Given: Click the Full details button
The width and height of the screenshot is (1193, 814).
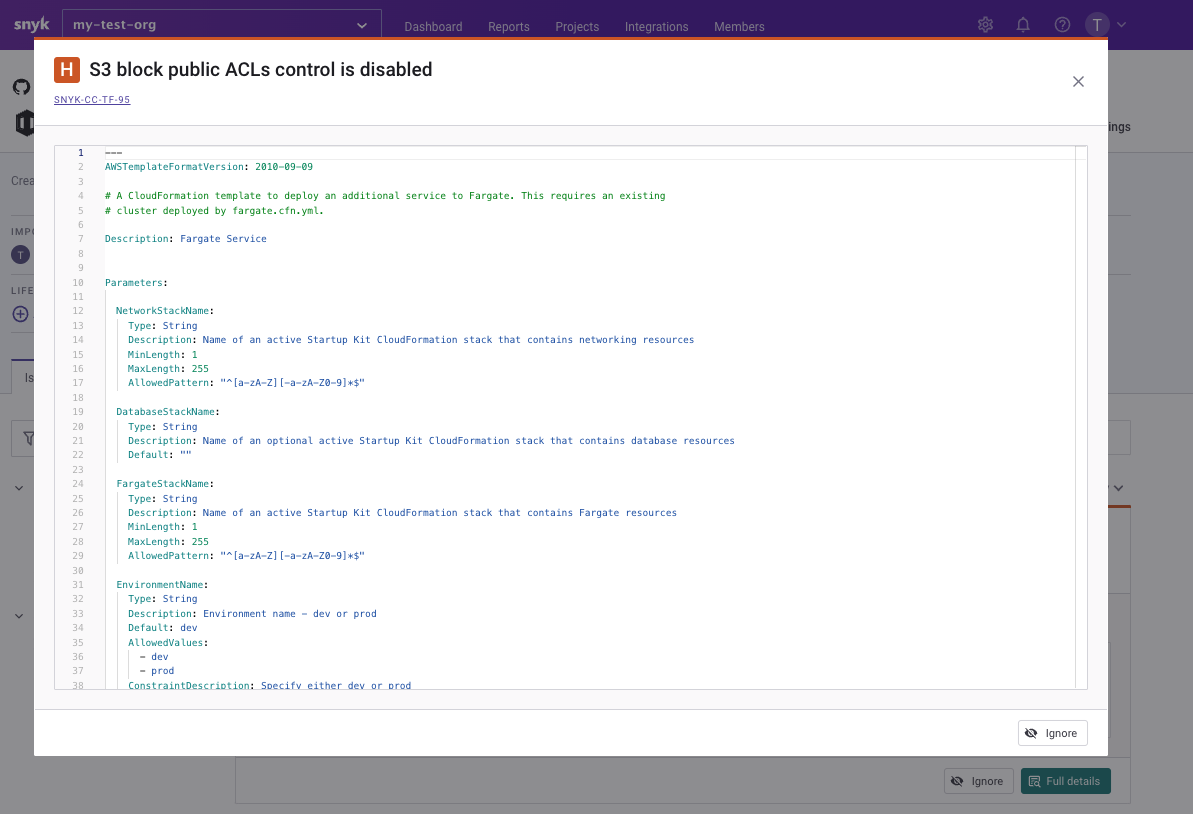Looking at the screenshot, I should click(1065, 781).
